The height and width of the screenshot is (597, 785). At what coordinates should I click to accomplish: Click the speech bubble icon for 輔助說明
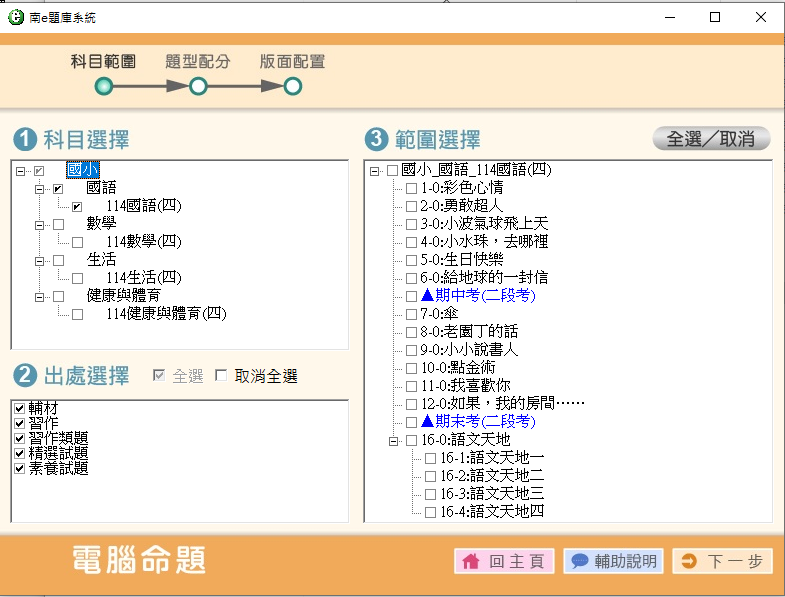click(579, 561)
